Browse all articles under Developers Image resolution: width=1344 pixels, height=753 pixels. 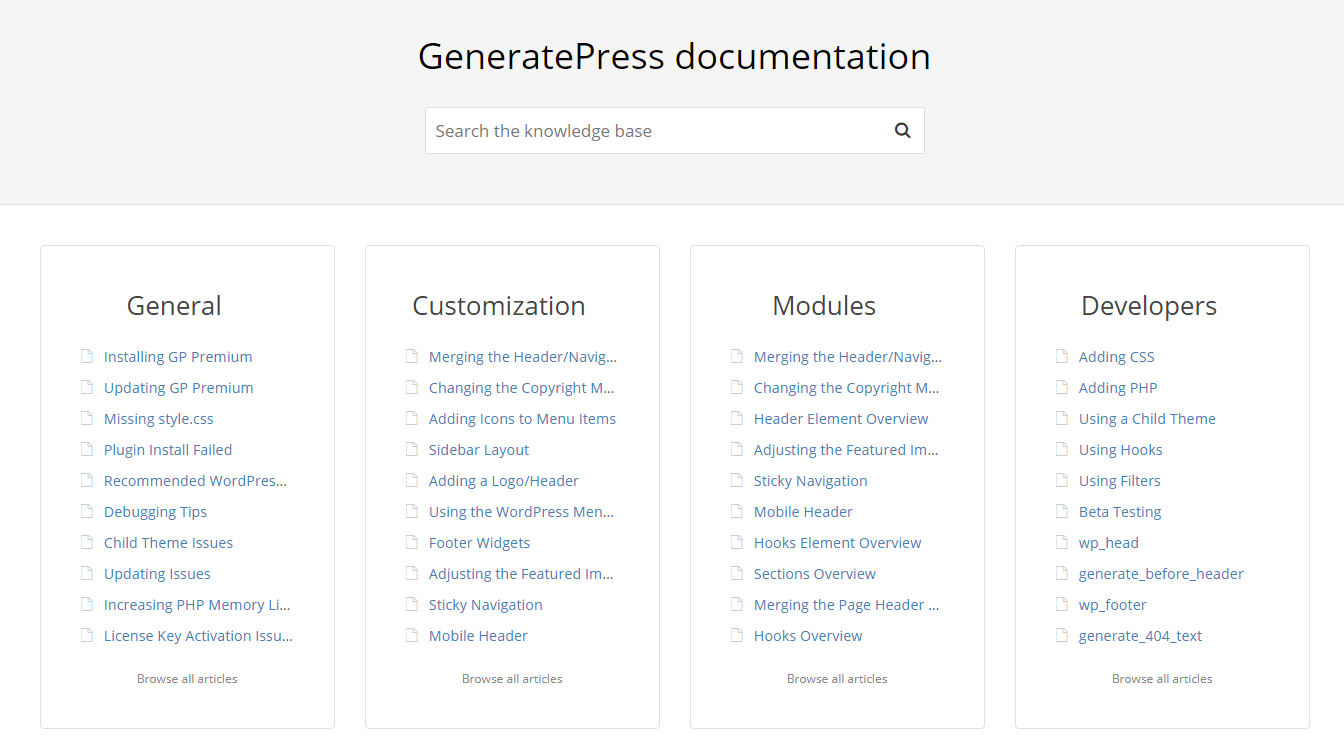[x=1162, y=678]
